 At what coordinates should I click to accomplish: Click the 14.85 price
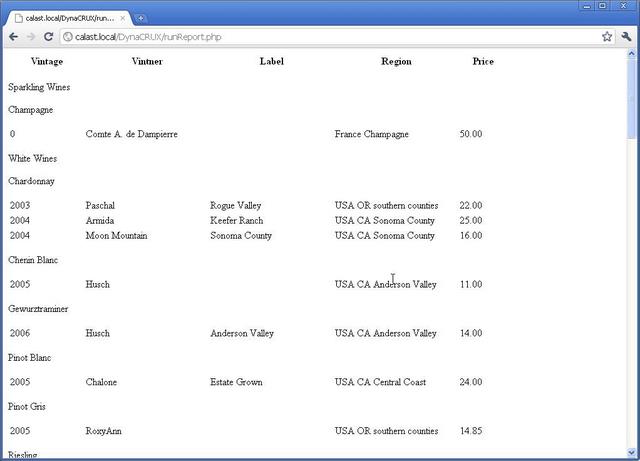tap(471, 431)
